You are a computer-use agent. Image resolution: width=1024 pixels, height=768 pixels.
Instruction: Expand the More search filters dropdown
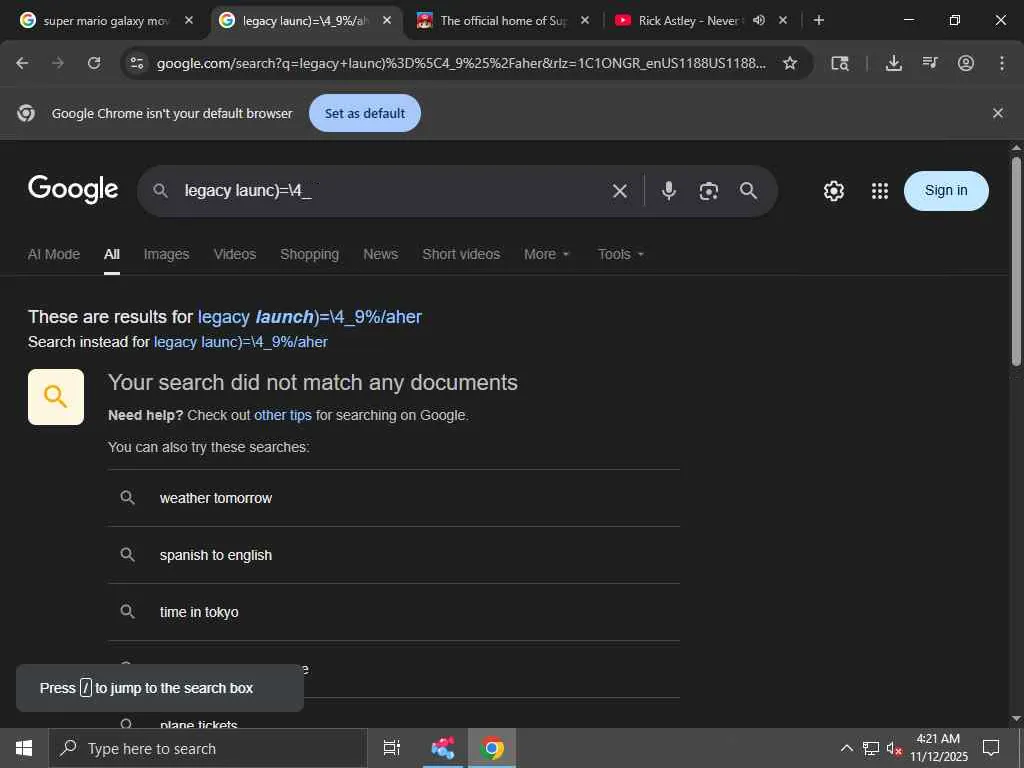[x=547, y=254]
